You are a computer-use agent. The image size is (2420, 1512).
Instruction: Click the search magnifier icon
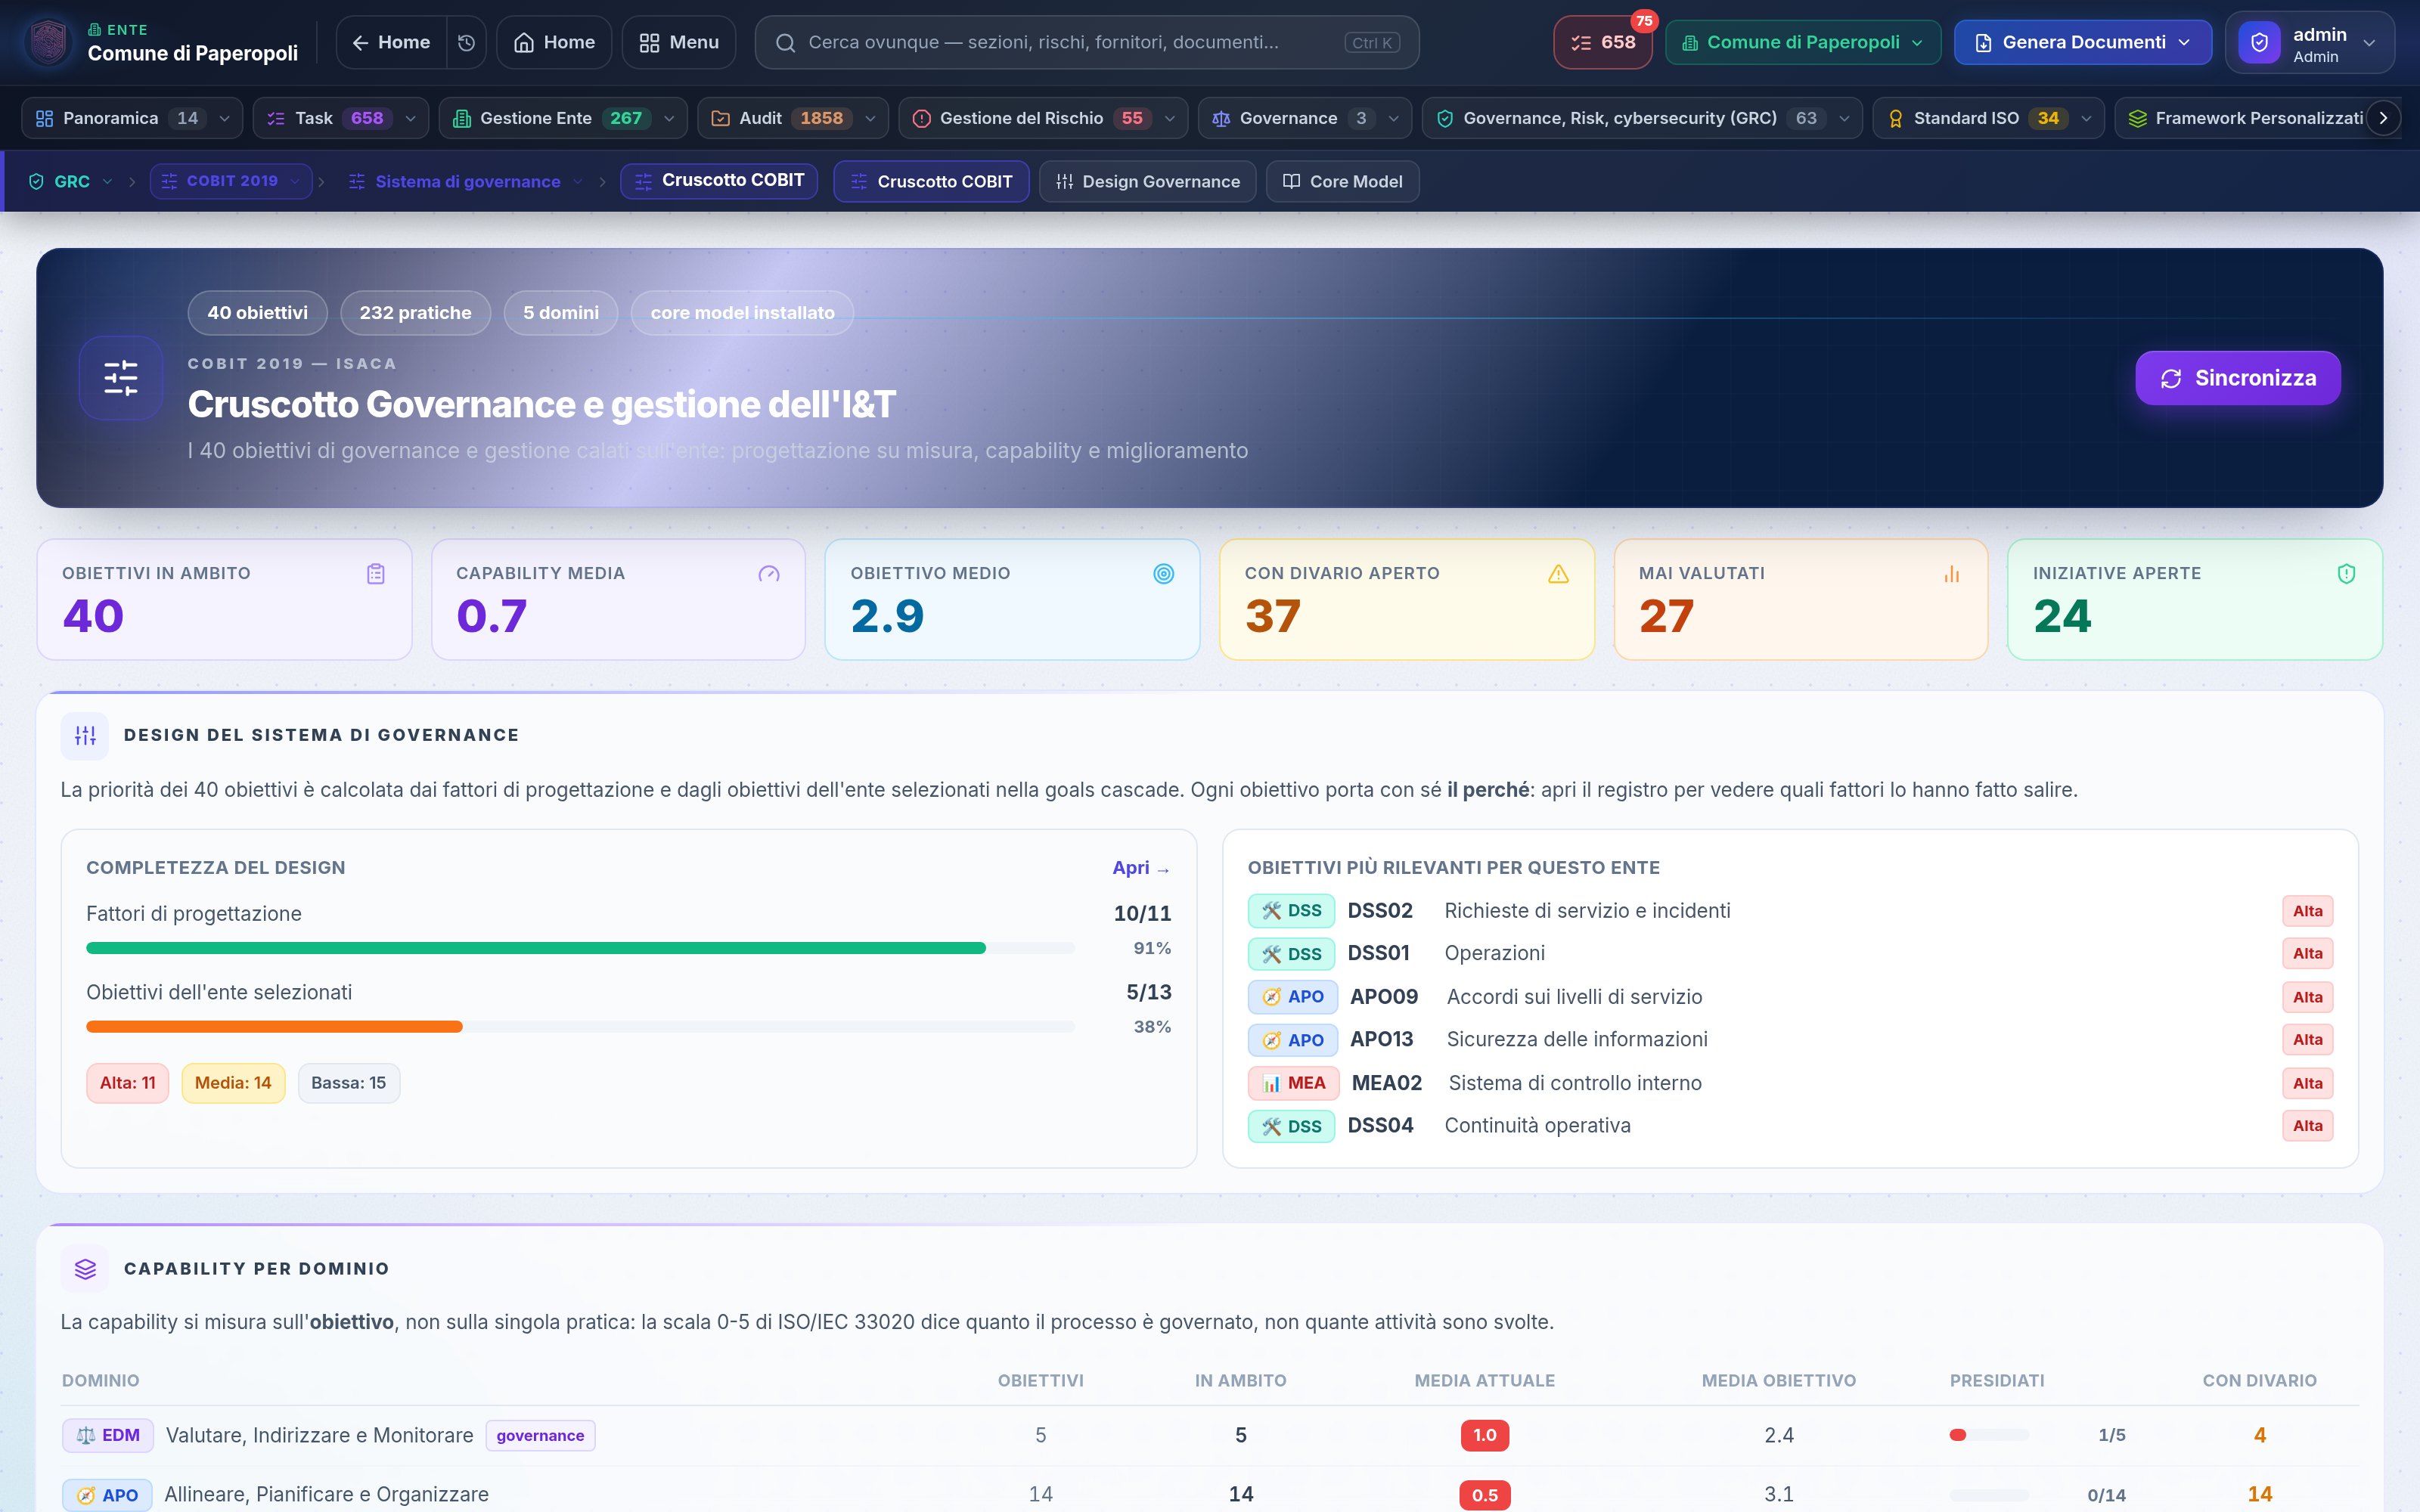785,42
